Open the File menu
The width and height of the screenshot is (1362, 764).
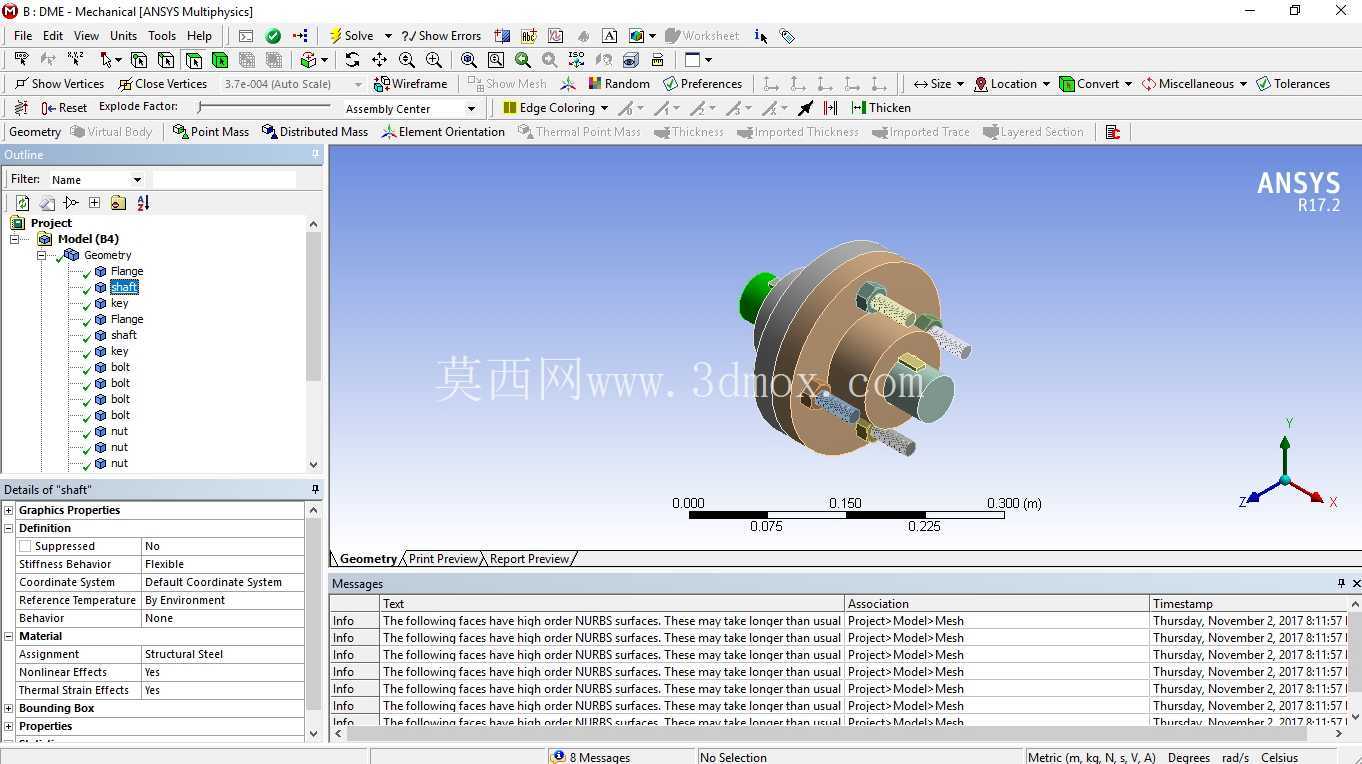click(x=23, y=36)
